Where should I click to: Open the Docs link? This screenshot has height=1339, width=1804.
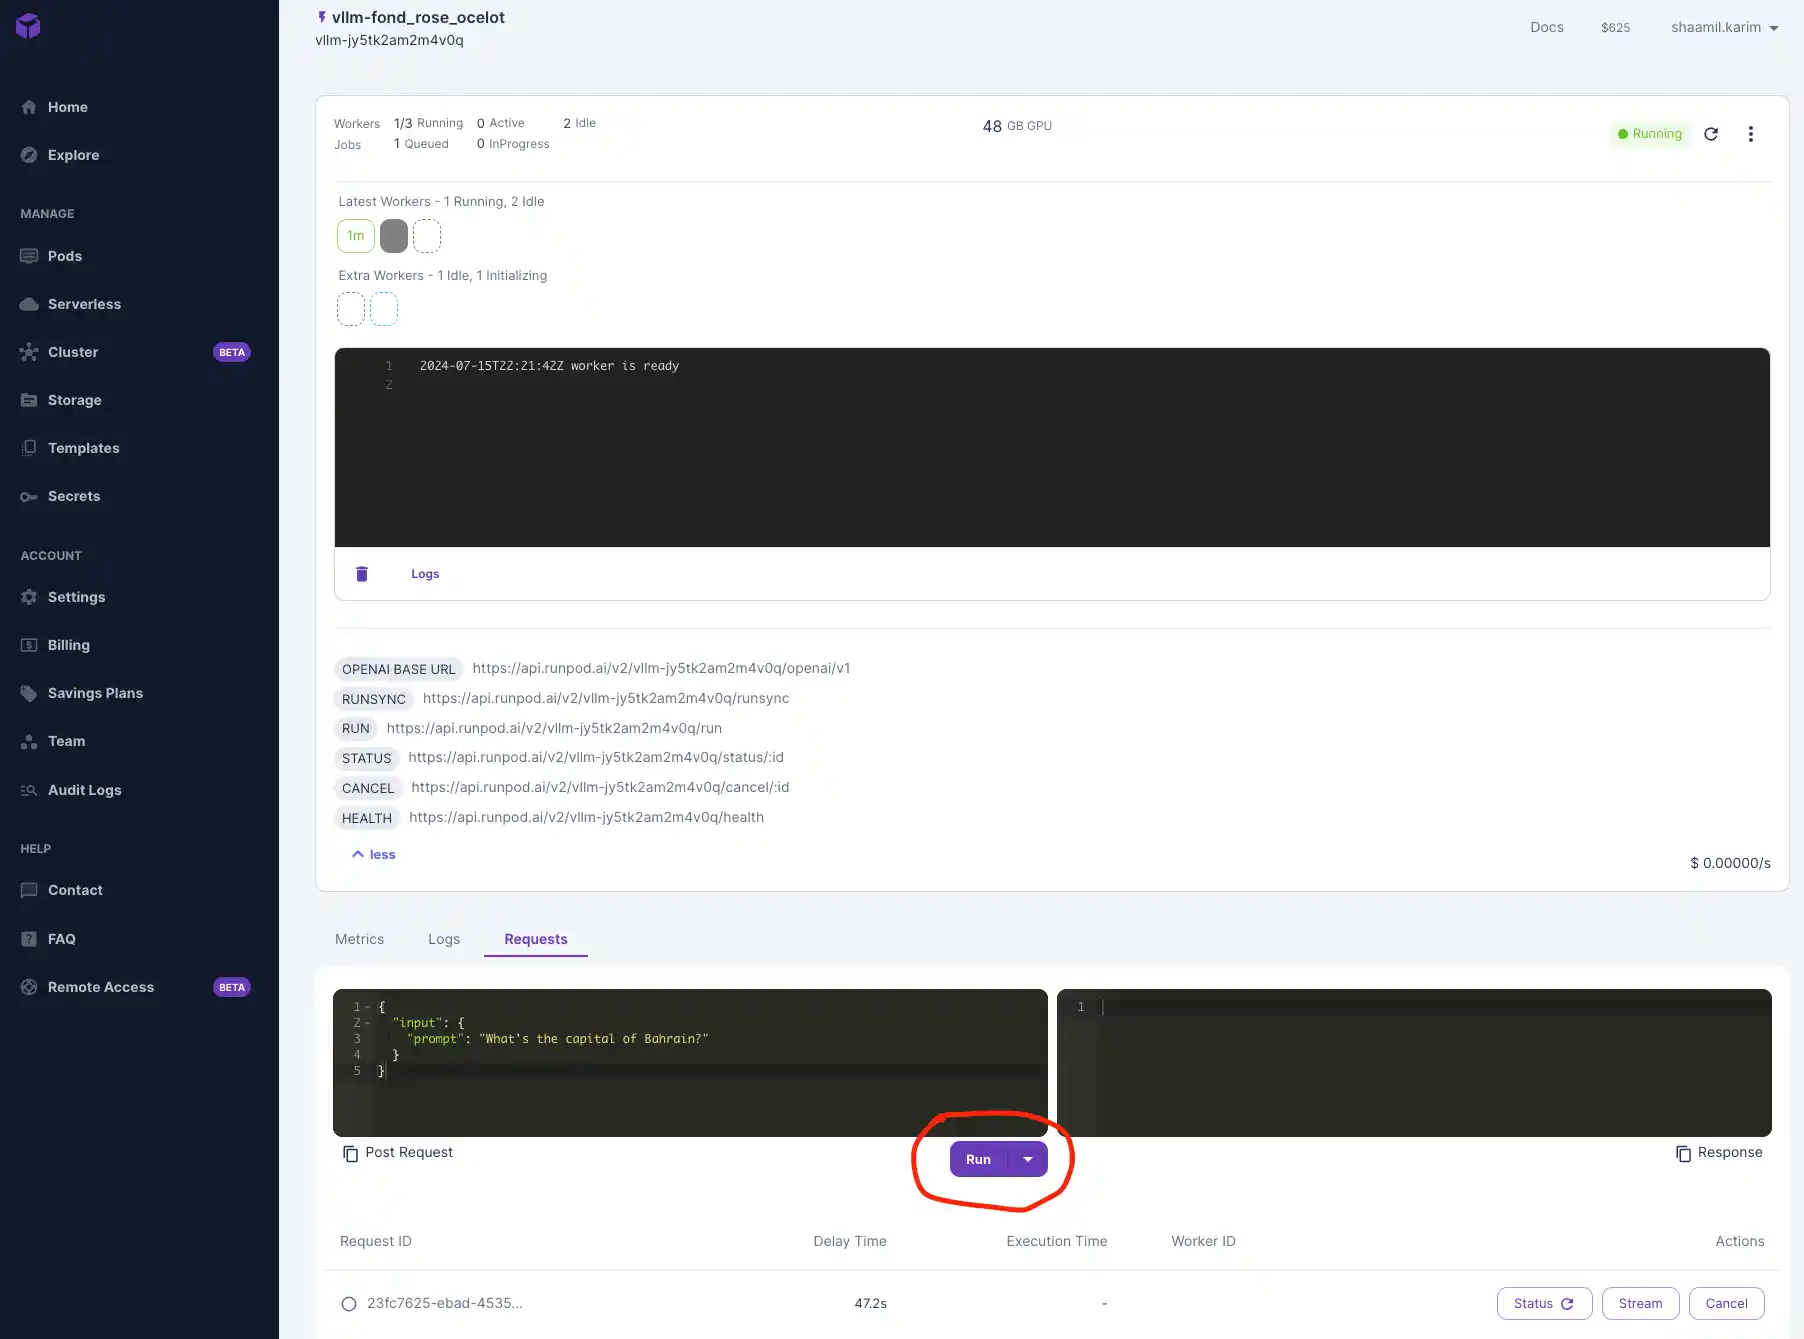coord(1546,27)
